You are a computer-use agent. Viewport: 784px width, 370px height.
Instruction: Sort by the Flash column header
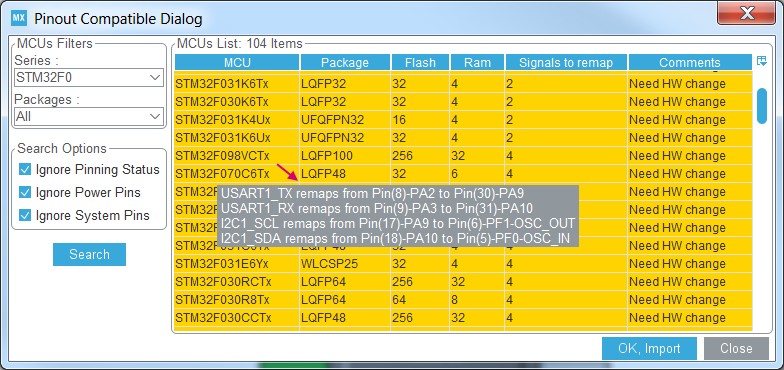coord(420,62)
